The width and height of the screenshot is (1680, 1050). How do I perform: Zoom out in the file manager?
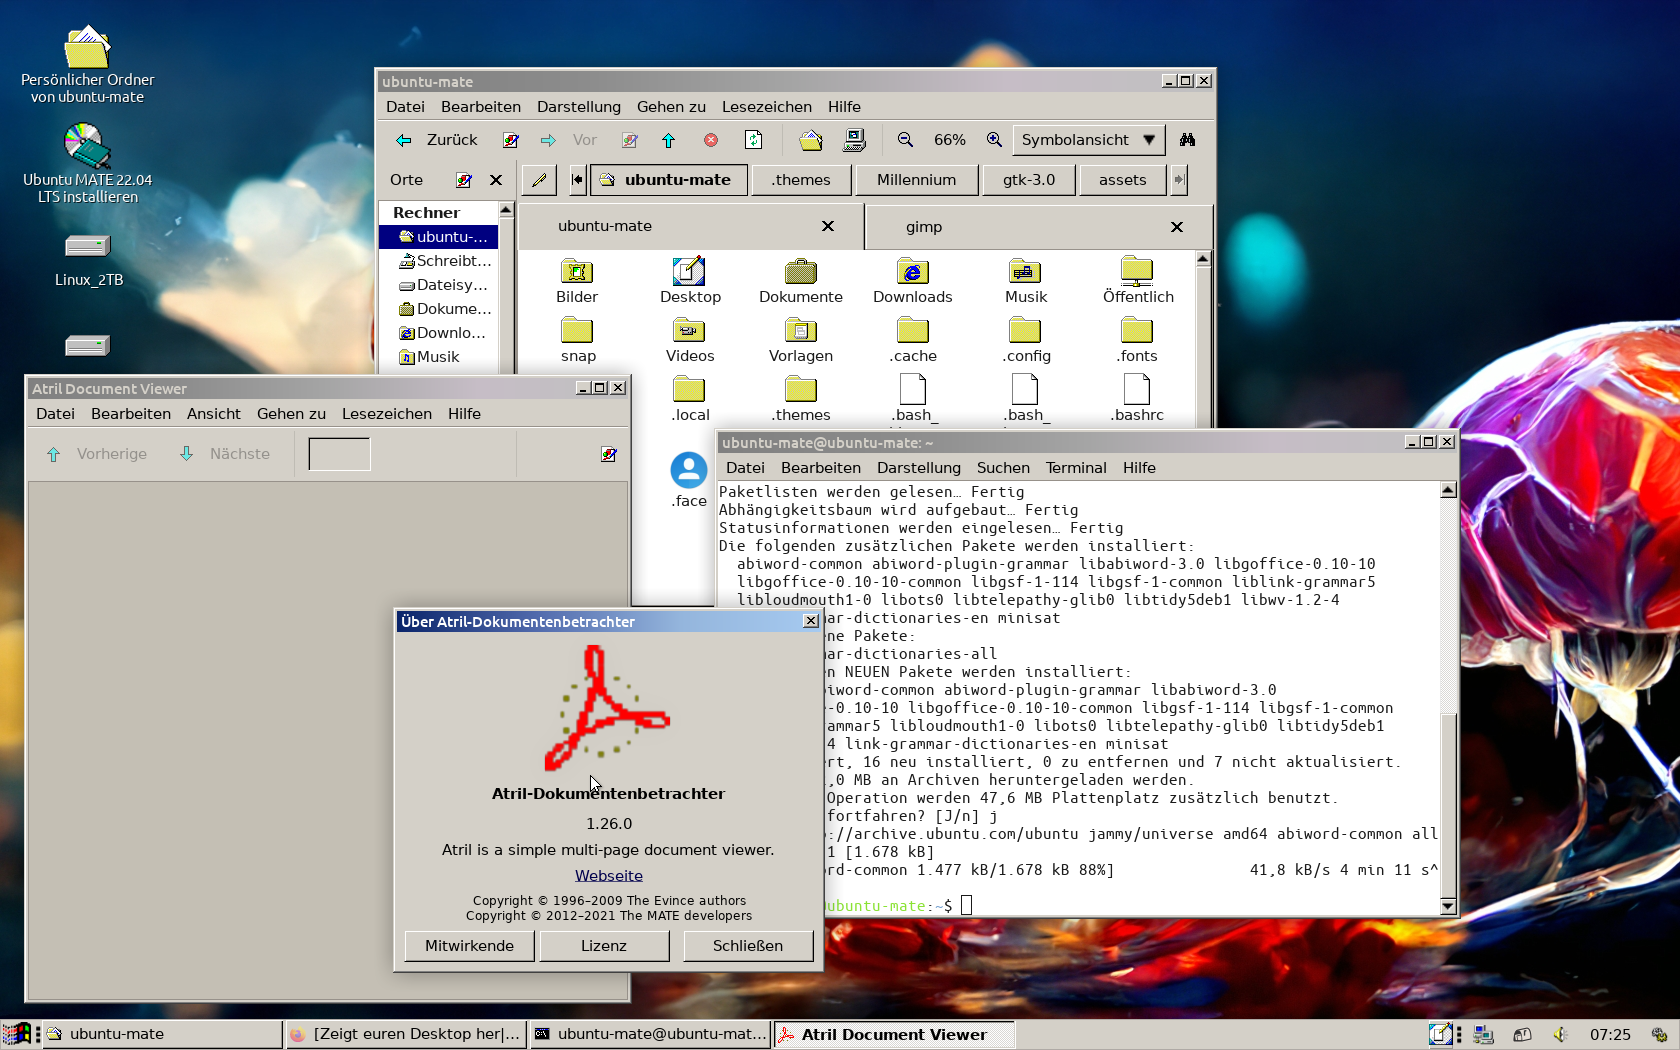tap(905, 140)
